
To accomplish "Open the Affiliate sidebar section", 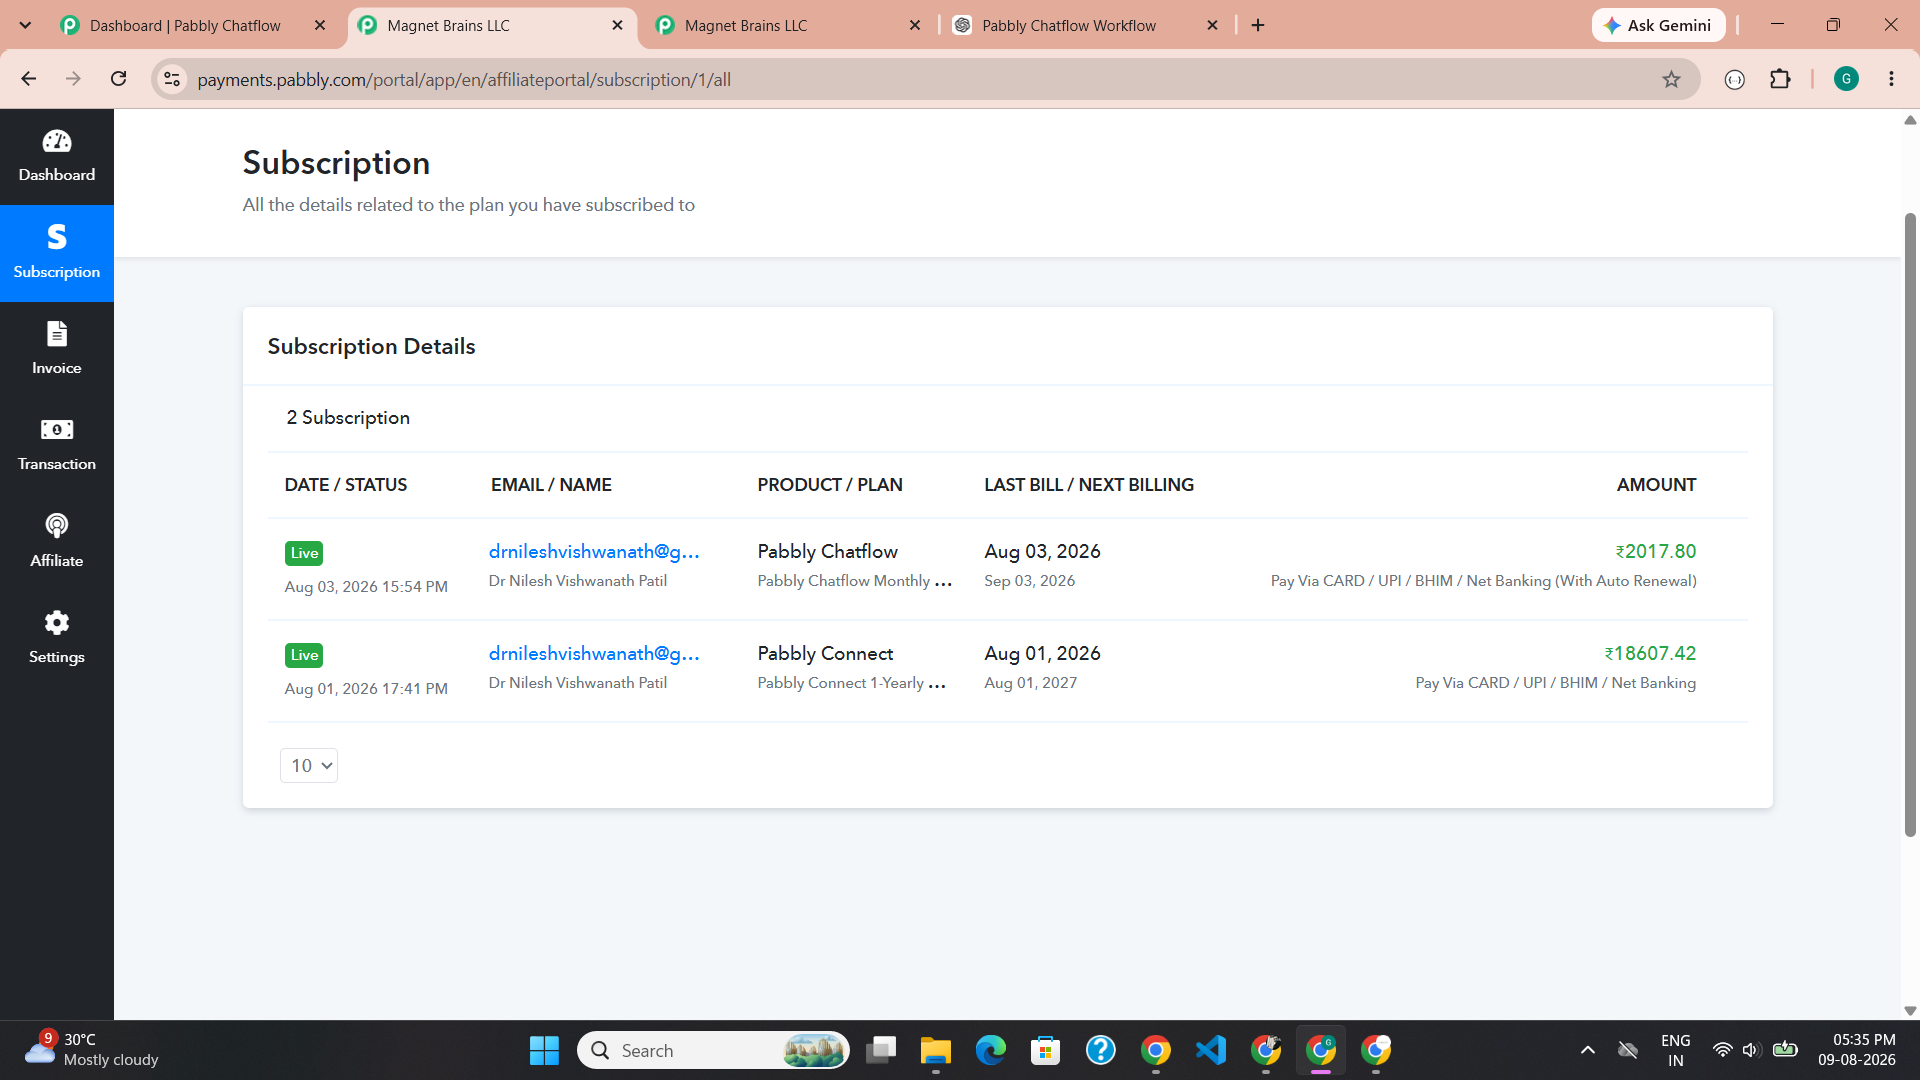I will (57, 541).
